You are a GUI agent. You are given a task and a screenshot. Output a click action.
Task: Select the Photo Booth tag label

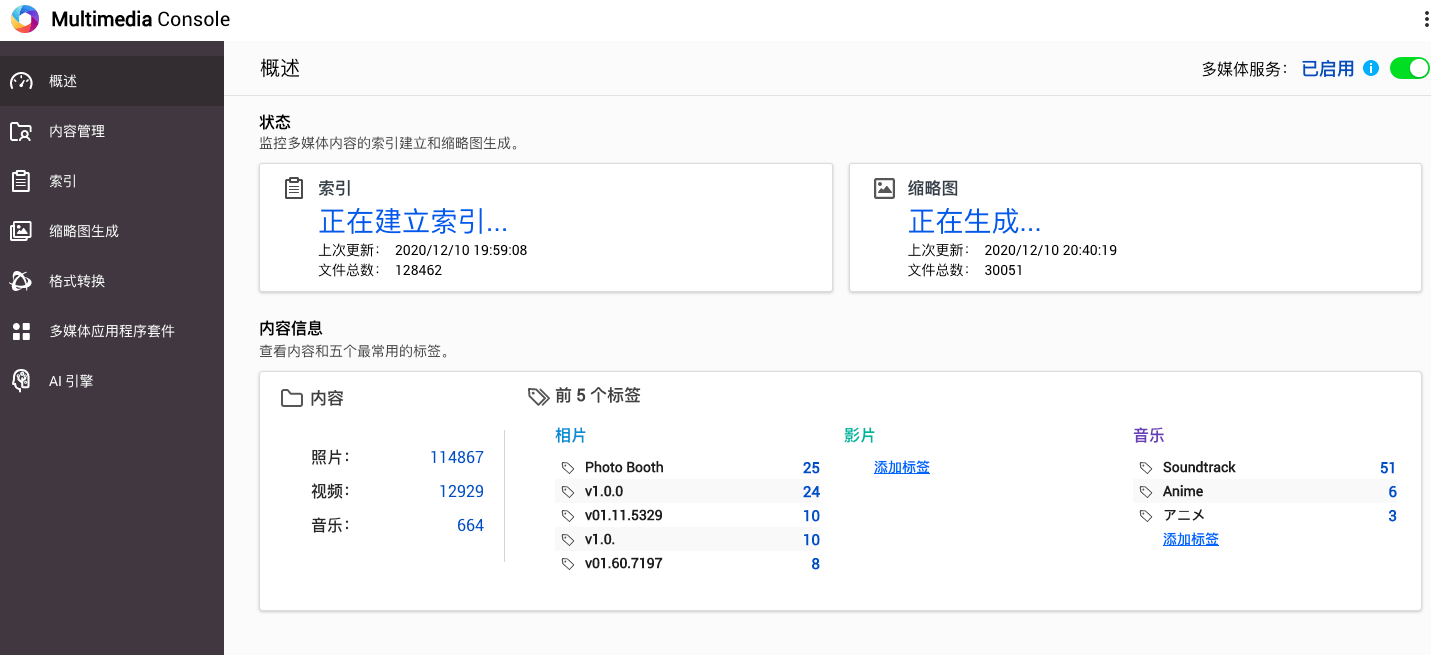click(624, 467)
